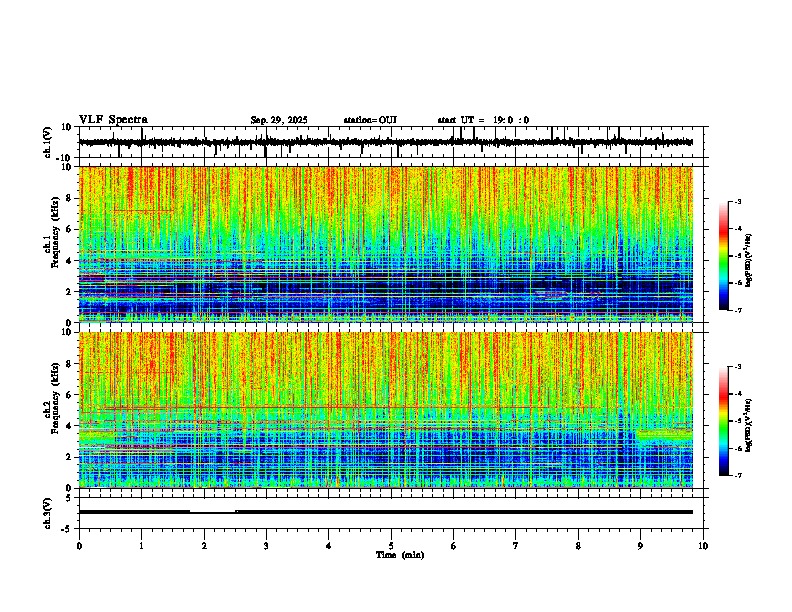
Task: Click the '5' tick on ch.3(V) axis
Action: 69,497
